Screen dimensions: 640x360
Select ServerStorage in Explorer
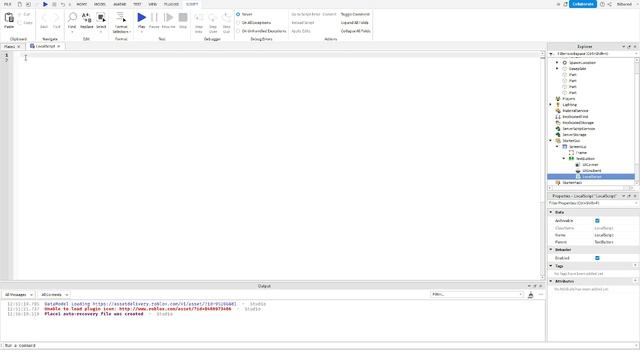click(x=574, y=135)
